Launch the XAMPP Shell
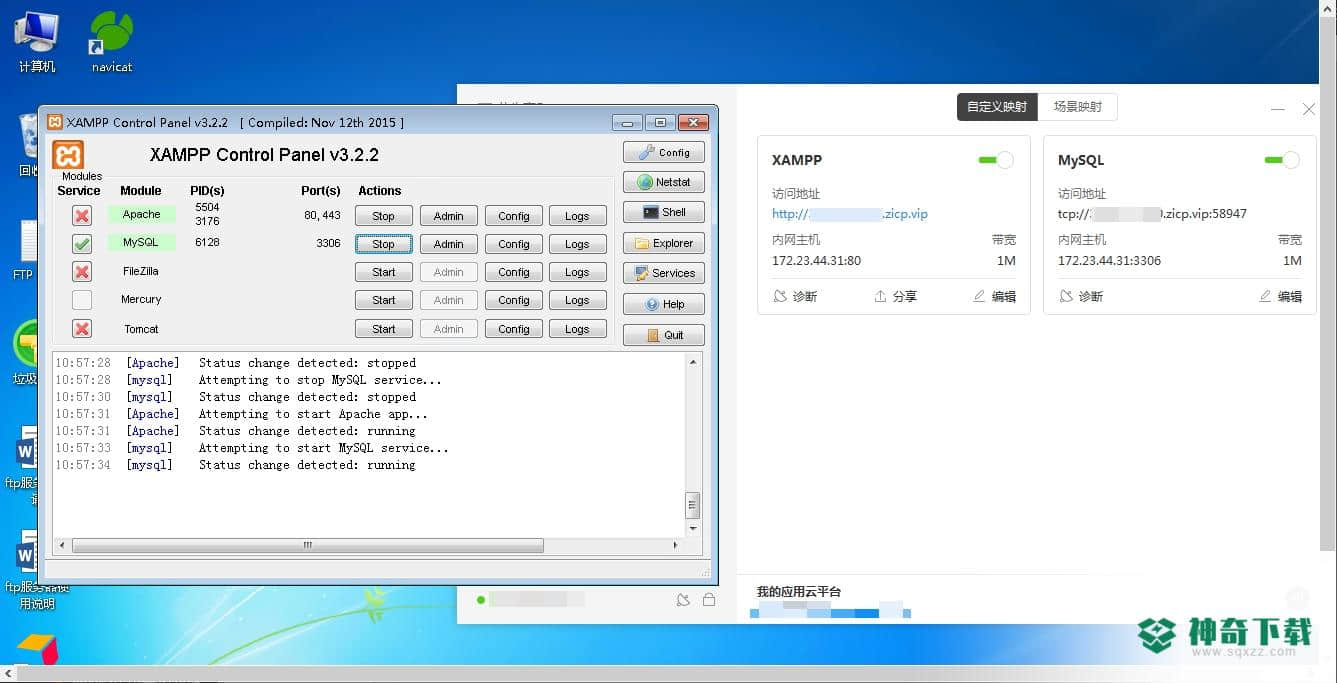 [x=664, y=212]
